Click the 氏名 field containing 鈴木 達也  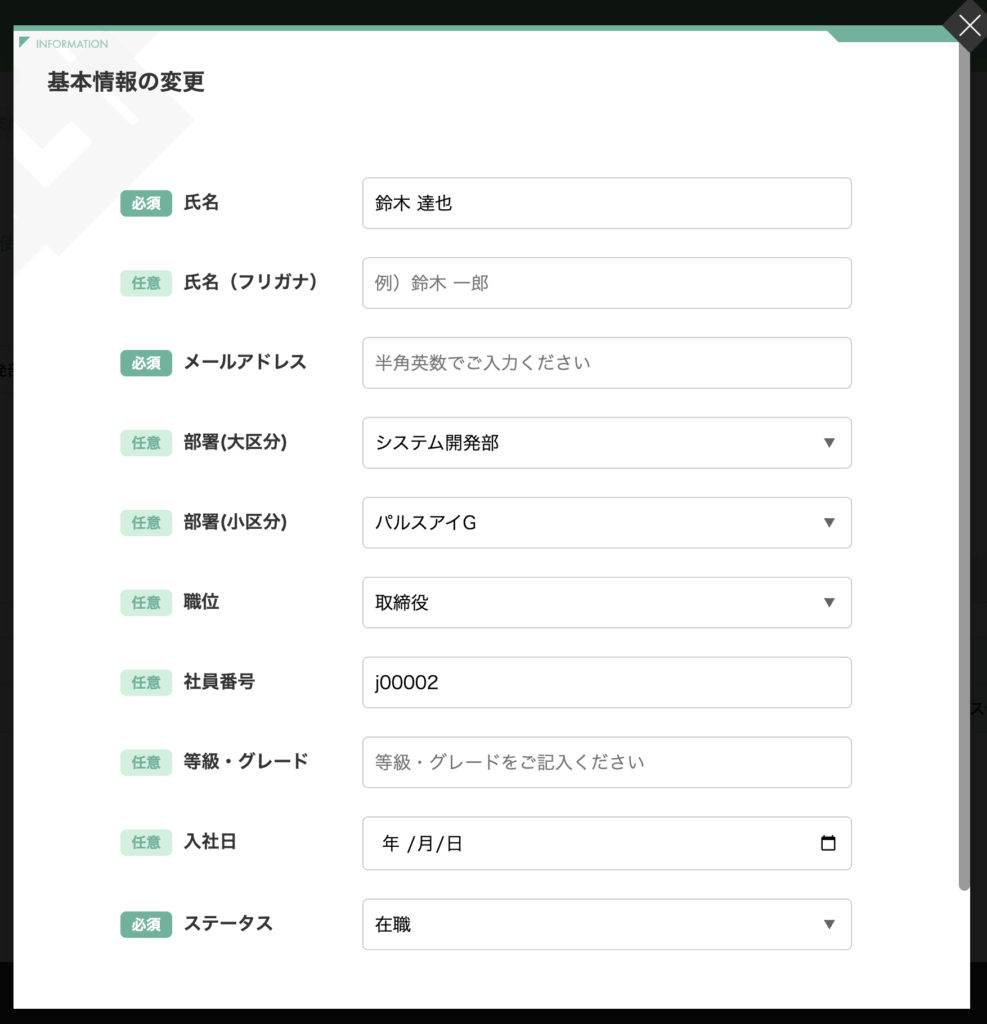coord(607,203)
